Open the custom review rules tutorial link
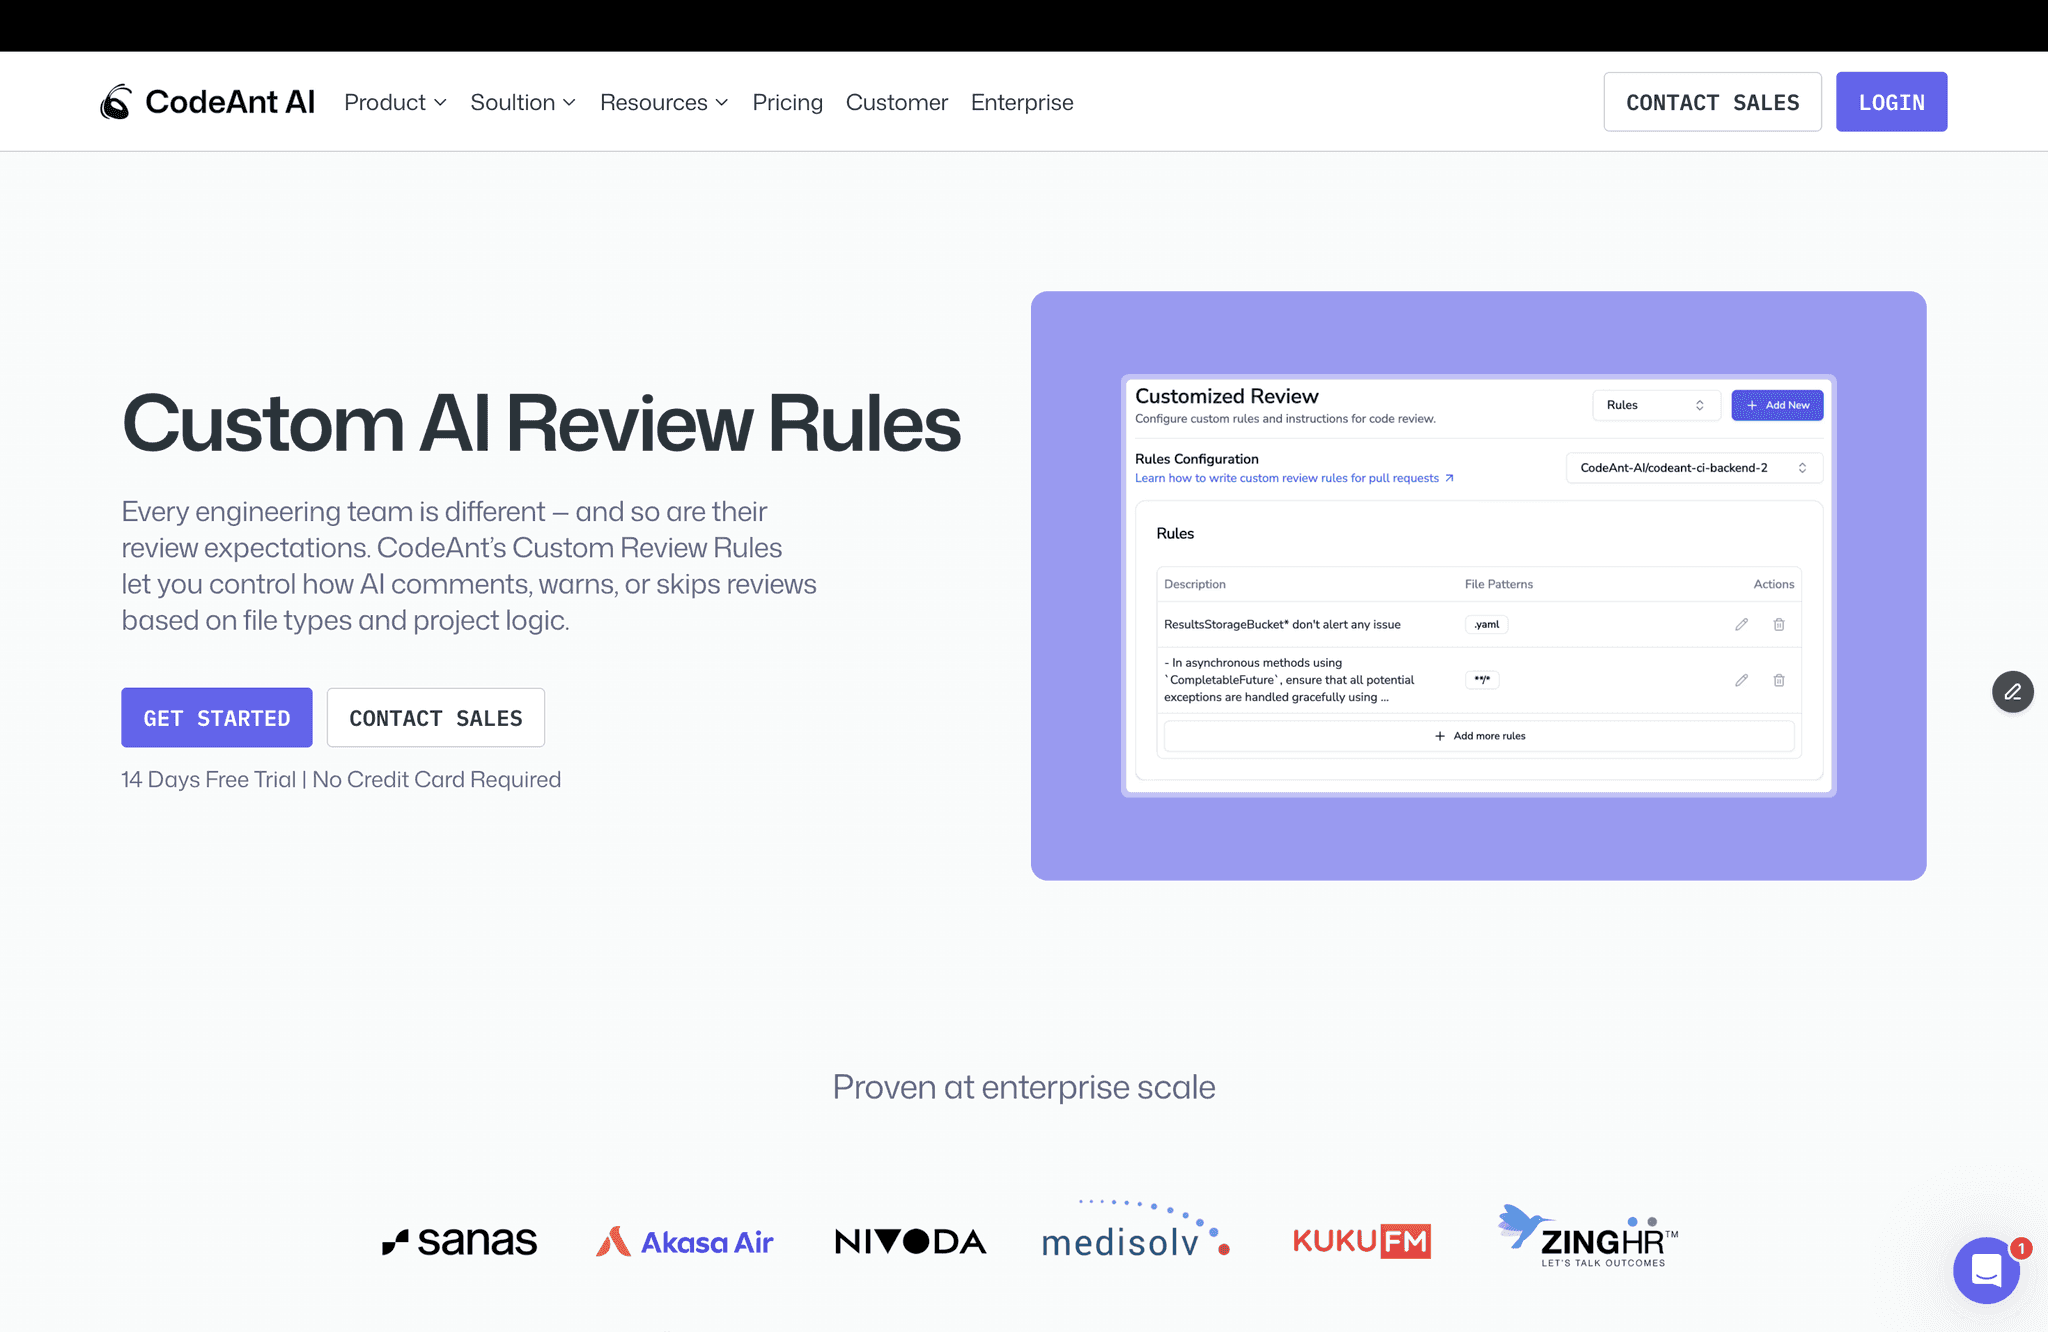The height and width of the screenshot is (1332, 2048). pos(1288,478)
